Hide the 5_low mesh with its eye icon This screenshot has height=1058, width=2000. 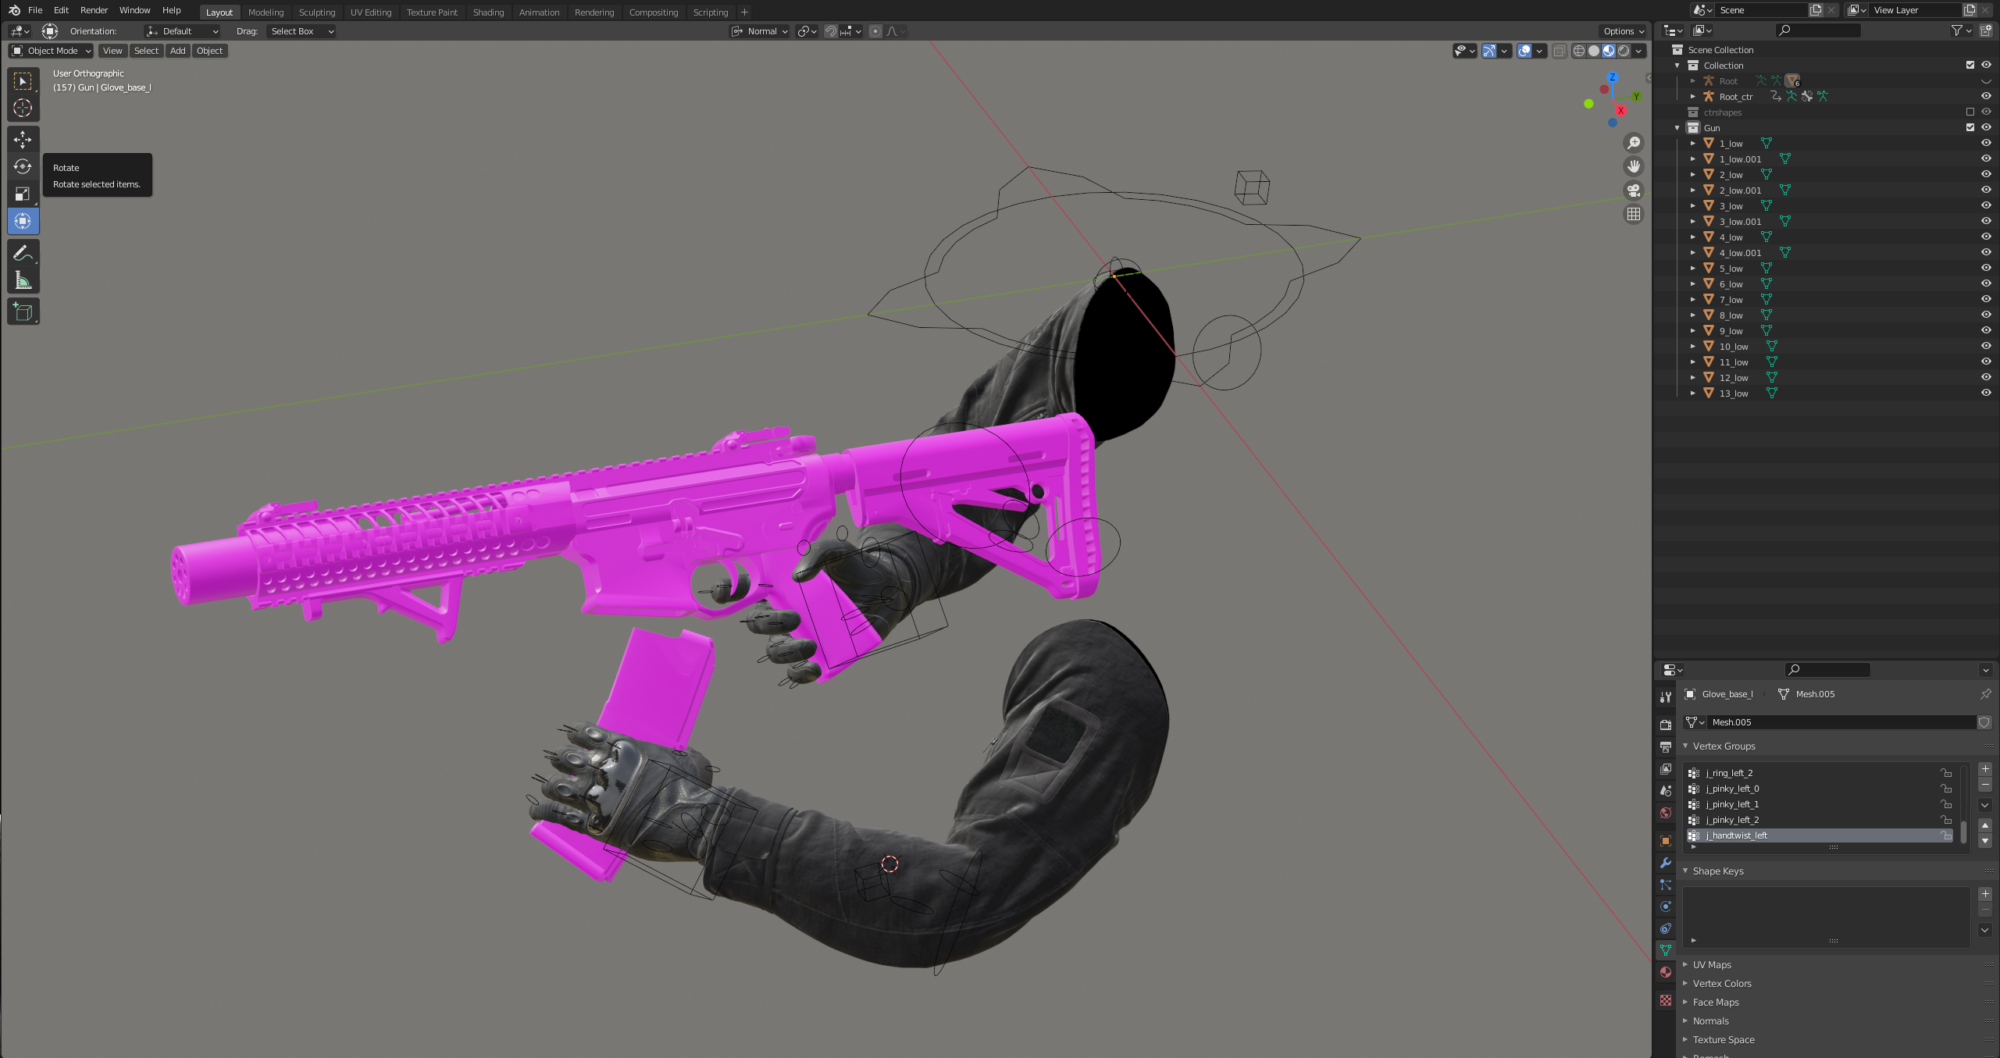click(1988, 268)
